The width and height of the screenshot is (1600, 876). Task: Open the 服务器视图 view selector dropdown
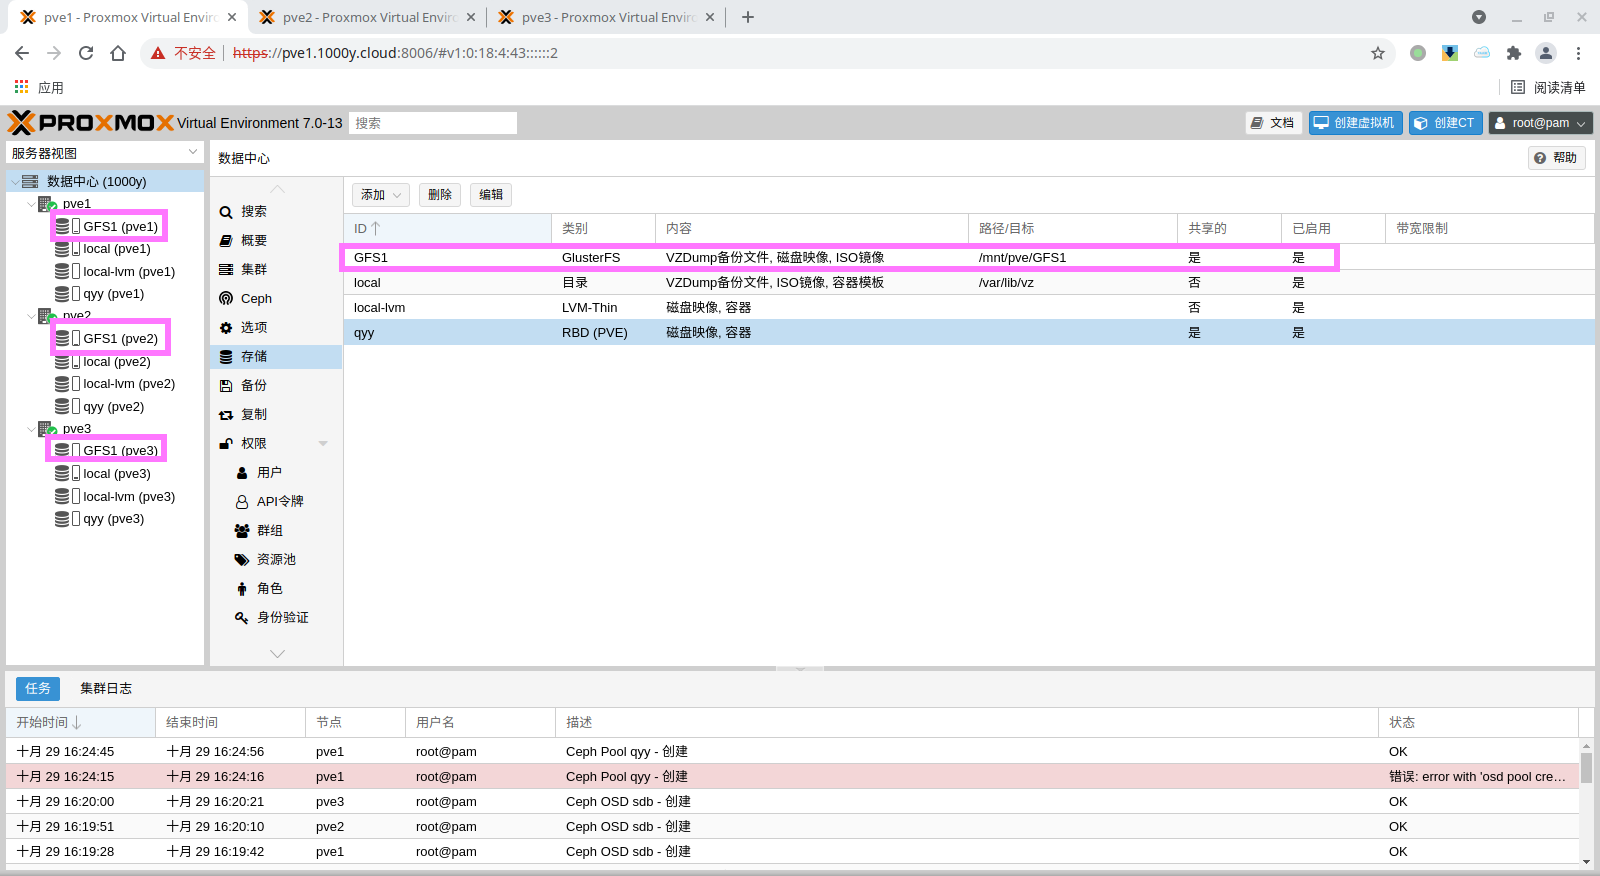tap(105, 153)
